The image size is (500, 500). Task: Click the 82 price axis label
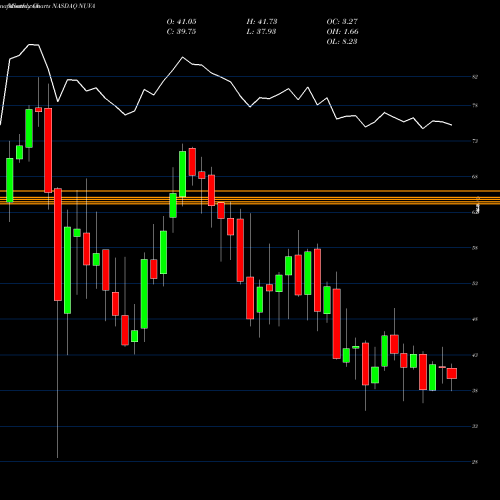click(475, 77)
